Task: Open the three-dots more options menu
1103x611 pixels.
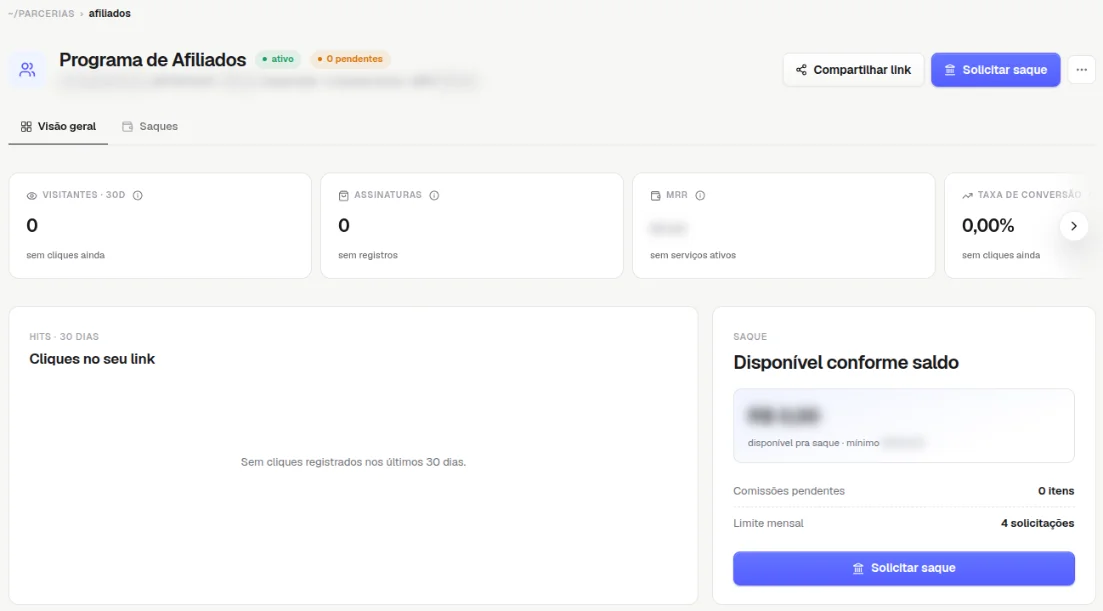Action: [x=1081, y=70]
